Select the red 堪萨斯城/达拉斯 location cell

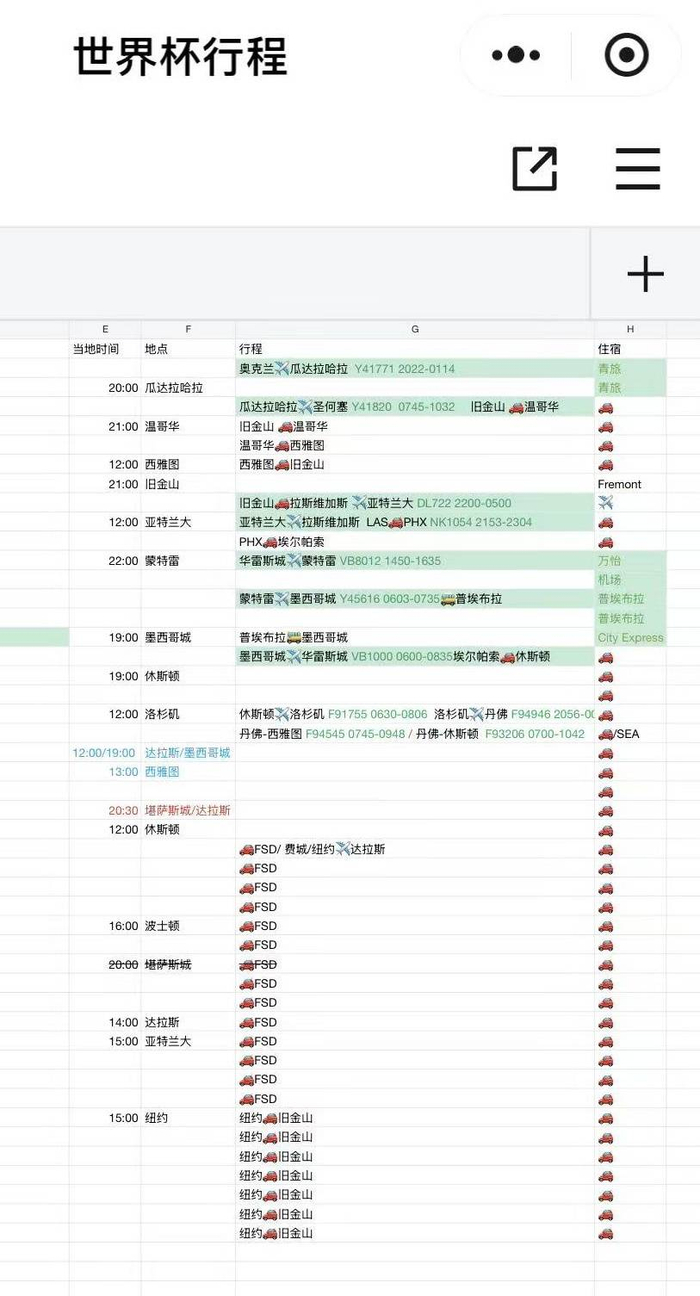188,811
